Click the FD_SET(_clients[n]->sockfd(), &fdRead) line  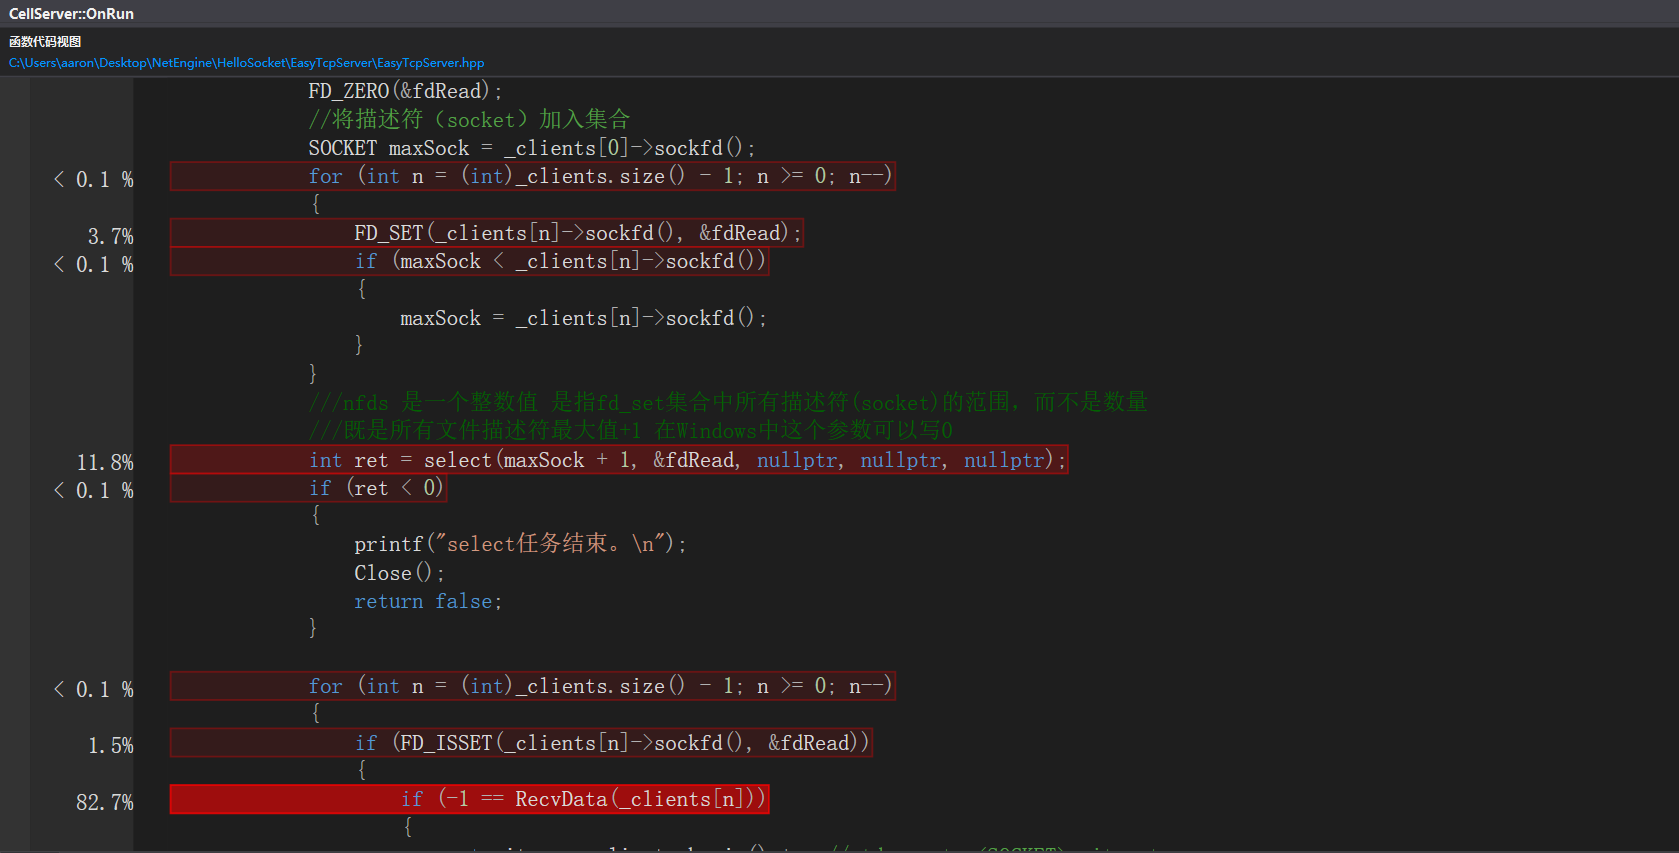(x=486, y=233)
